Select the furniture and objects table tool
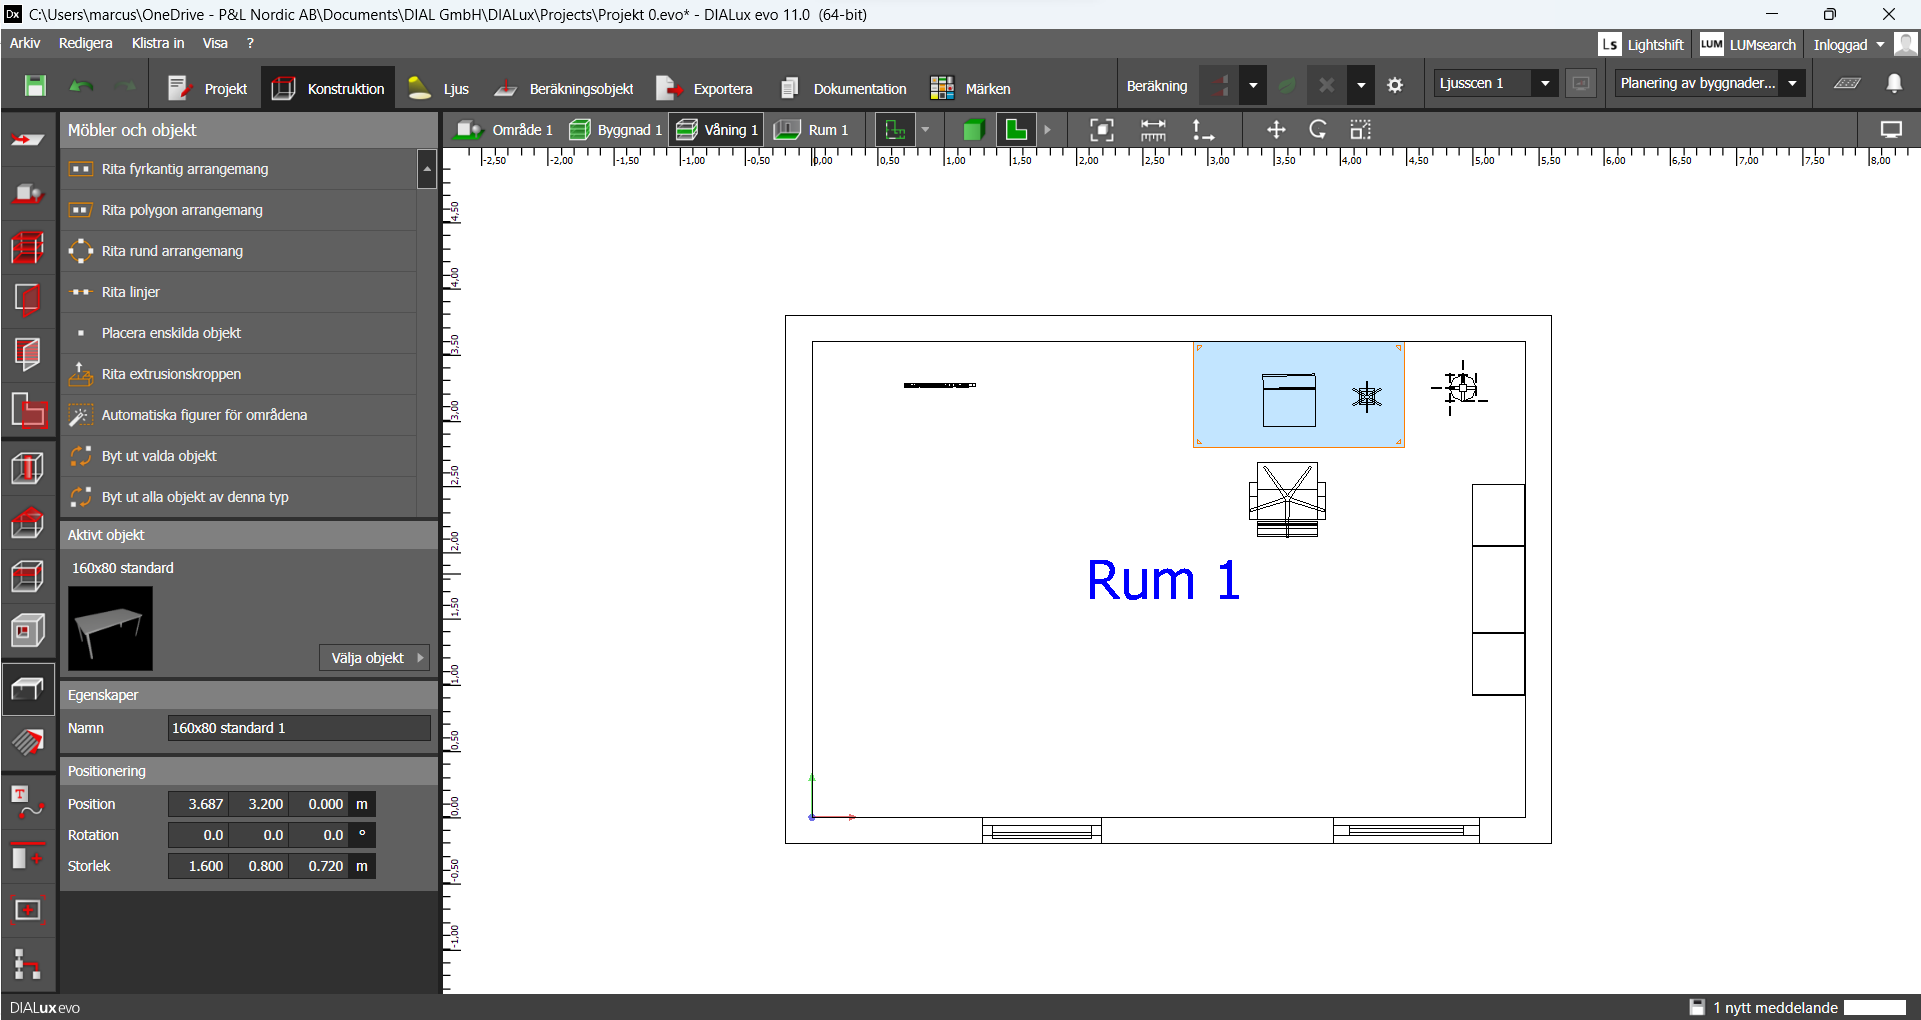Image resolution: width=1921 pixels, height=1020 pixels. click(28, 688)
